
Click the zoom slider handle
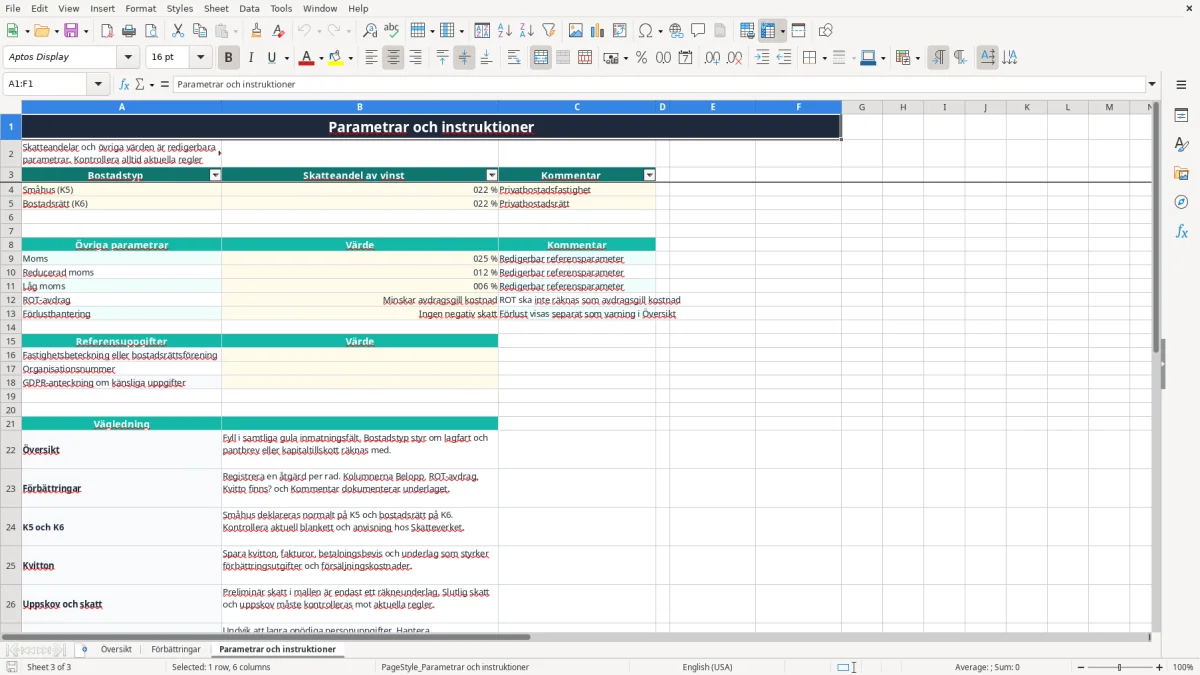[x=1120, y=667]
